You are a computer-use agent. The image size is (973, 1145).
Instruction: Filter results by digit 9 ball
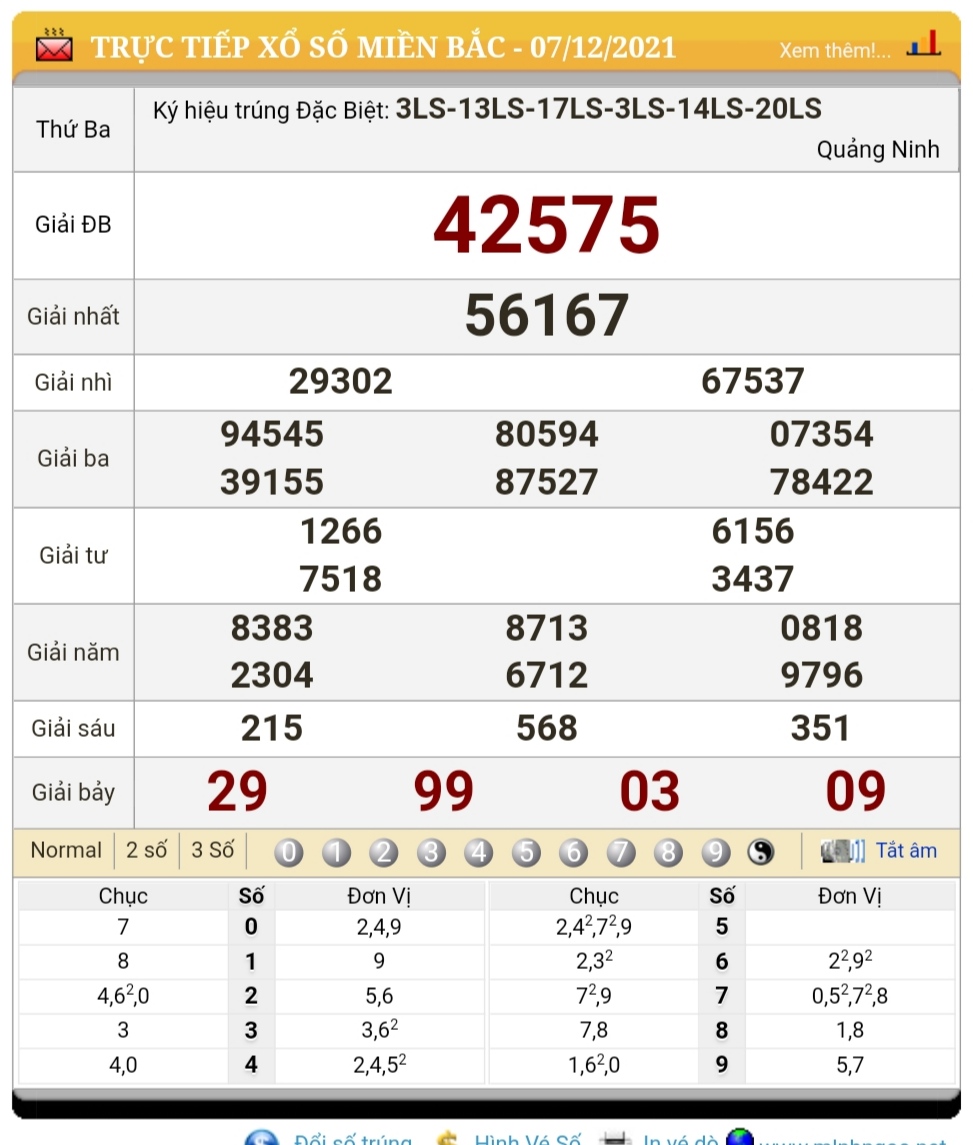[714, 852]
